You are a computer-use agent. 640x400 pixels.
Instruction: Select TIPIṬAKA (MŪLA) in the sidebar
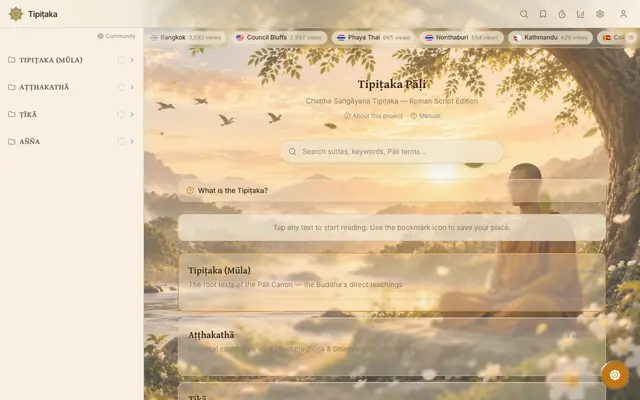51,60
